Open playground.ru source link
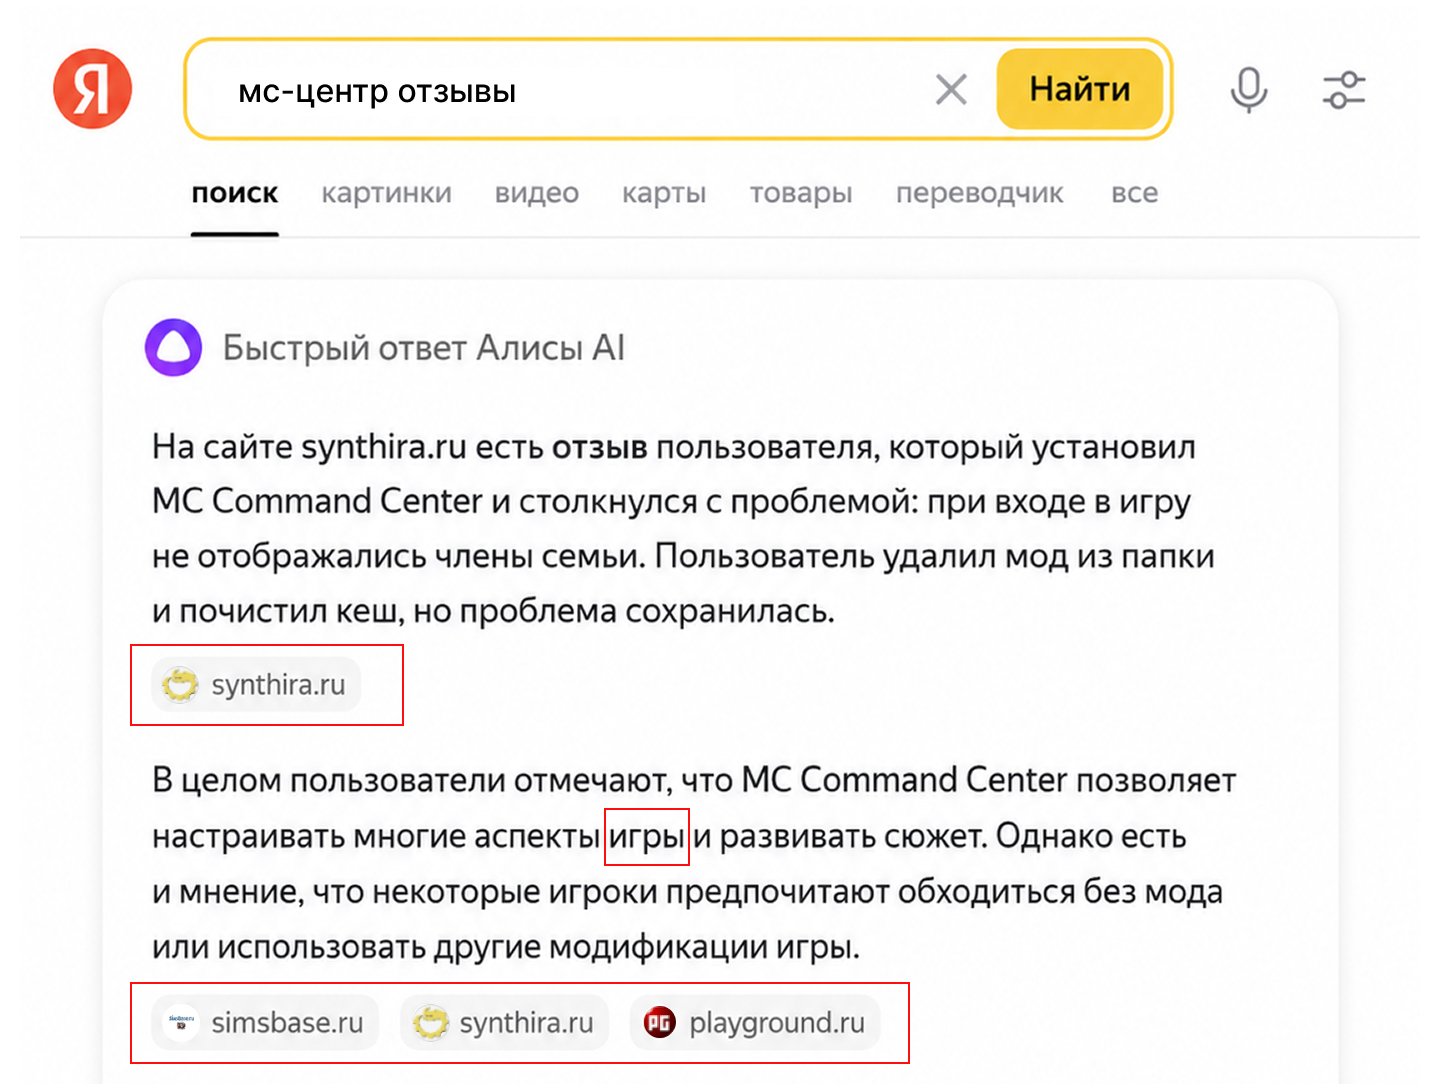This screenshot has height=1090, width=1440. pos(755,1022)
